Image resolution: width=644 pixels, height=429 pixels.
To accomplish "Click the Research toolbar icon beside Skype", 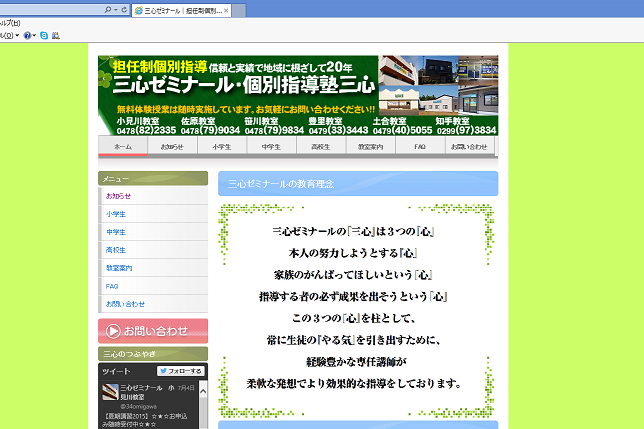I will pyautogui.click(x=55, y=36).
